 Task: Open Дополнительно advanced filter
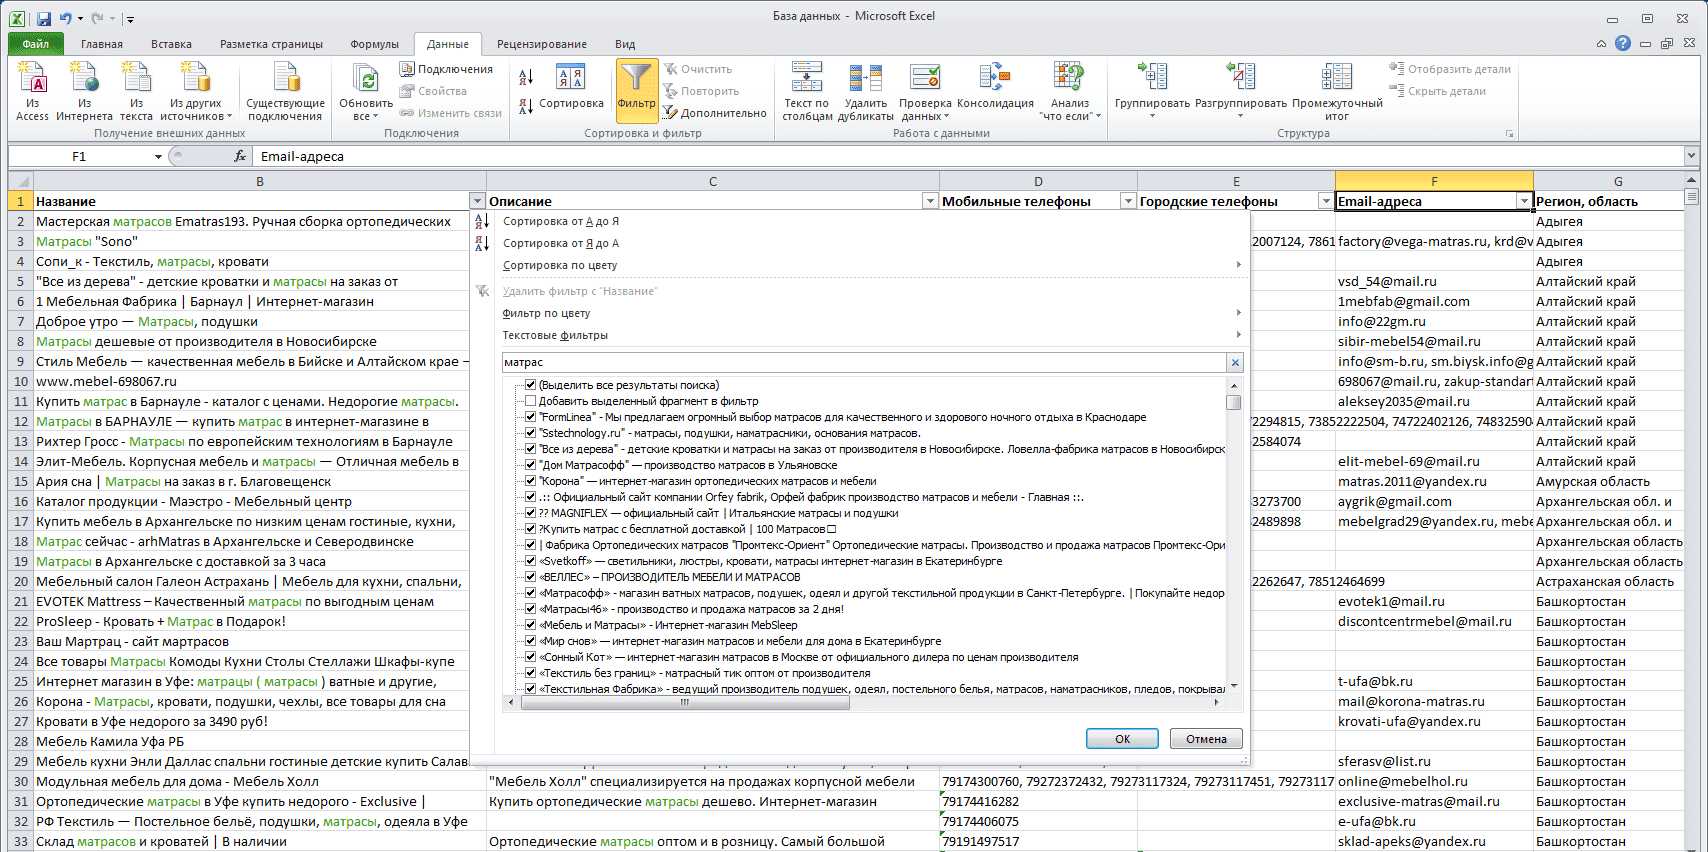(715, 113)
